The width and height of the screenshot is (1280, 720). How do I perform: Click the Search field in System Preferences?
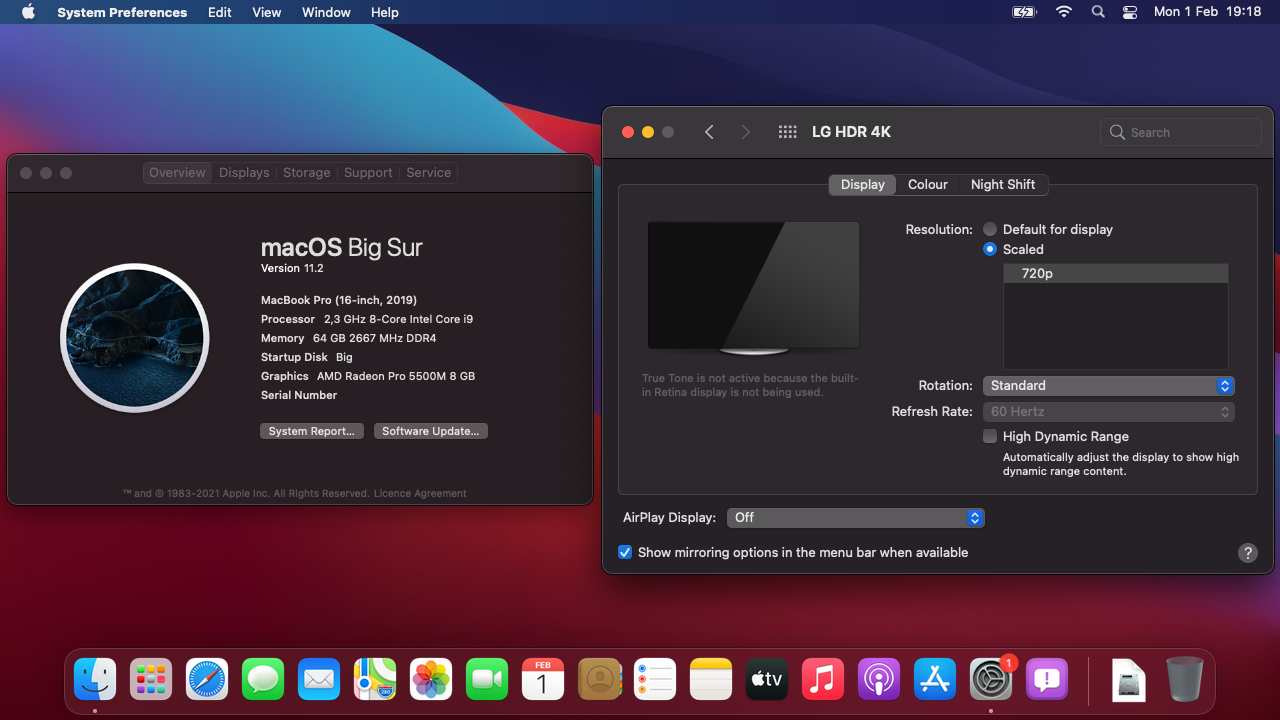[1181, 132]
